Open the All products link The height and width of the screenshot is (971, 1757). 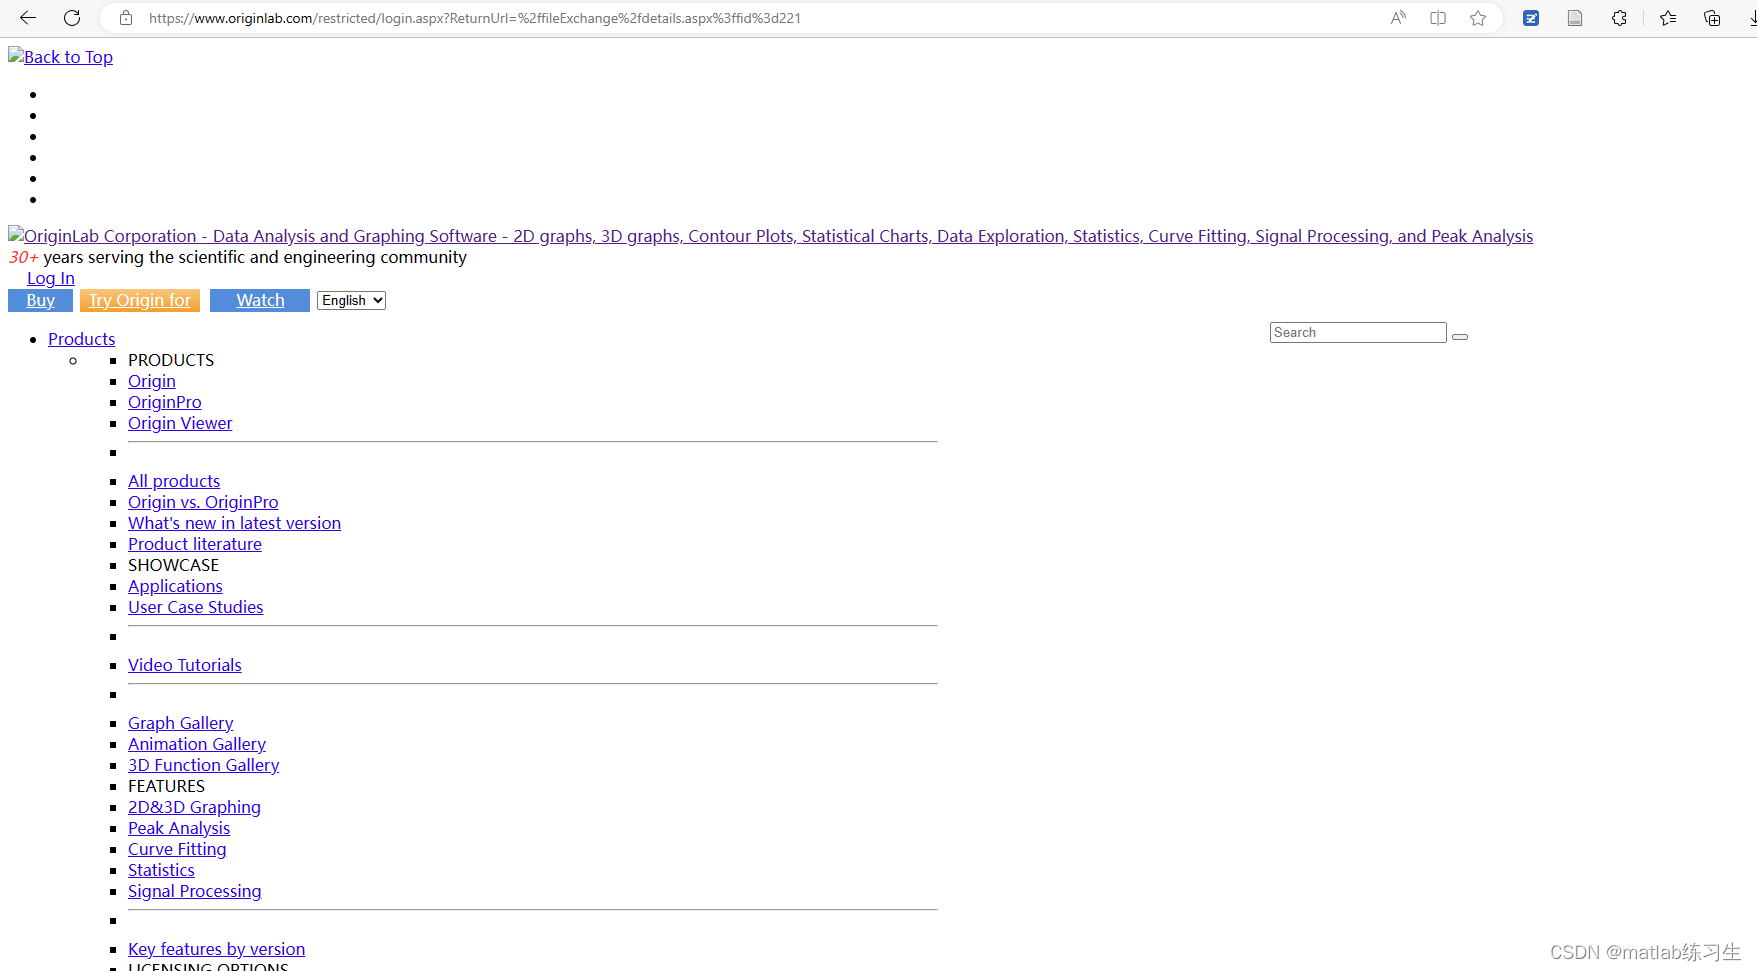pos(174,481)
